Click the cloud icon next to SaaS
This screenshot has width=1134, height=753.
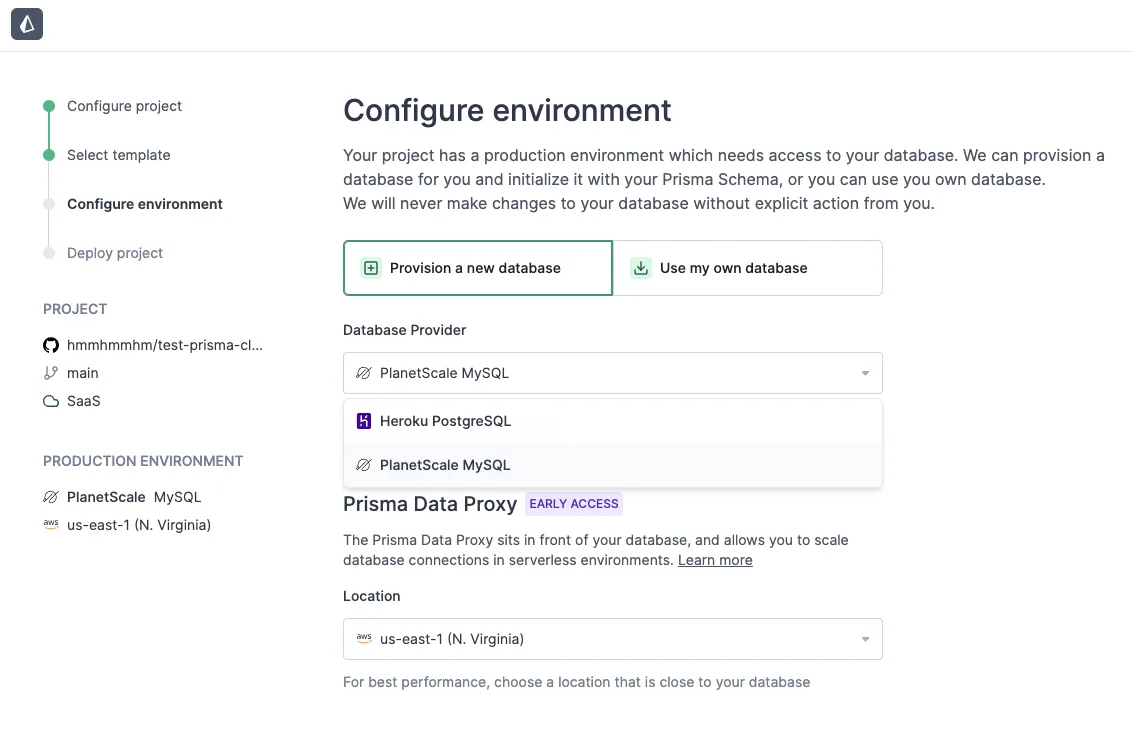click(x=51, y=401)
